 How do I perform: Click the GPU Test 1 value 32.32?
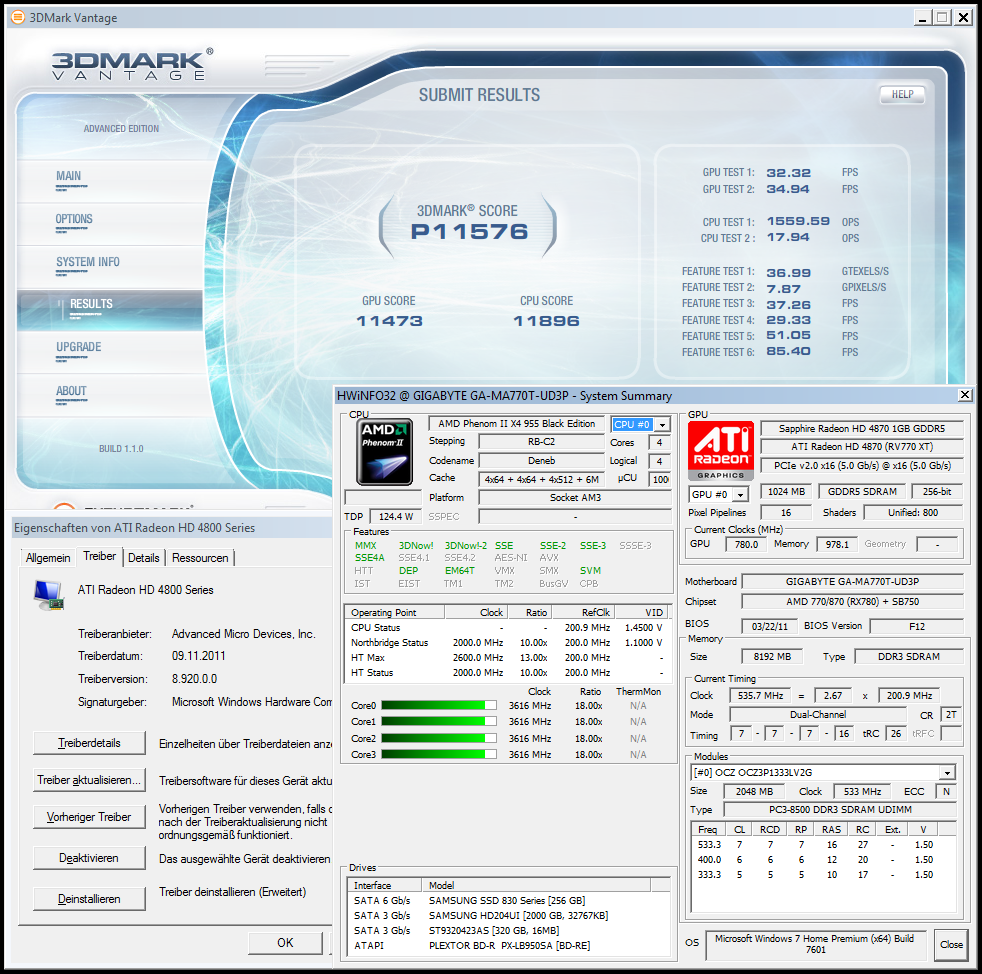(x=788, y=172)
